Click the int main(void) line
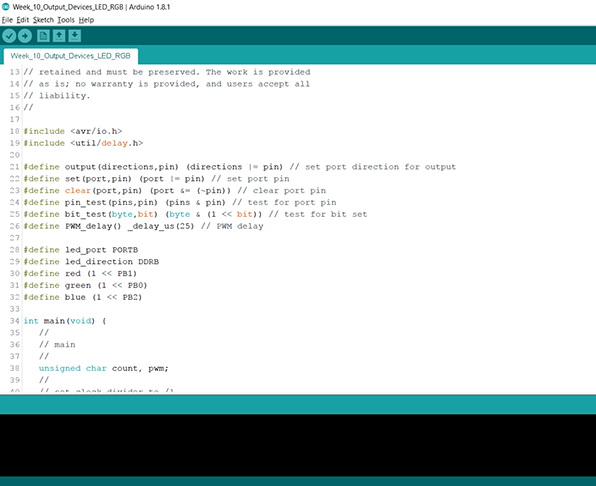This screenshot has width=596, height=486. [65, 321]
